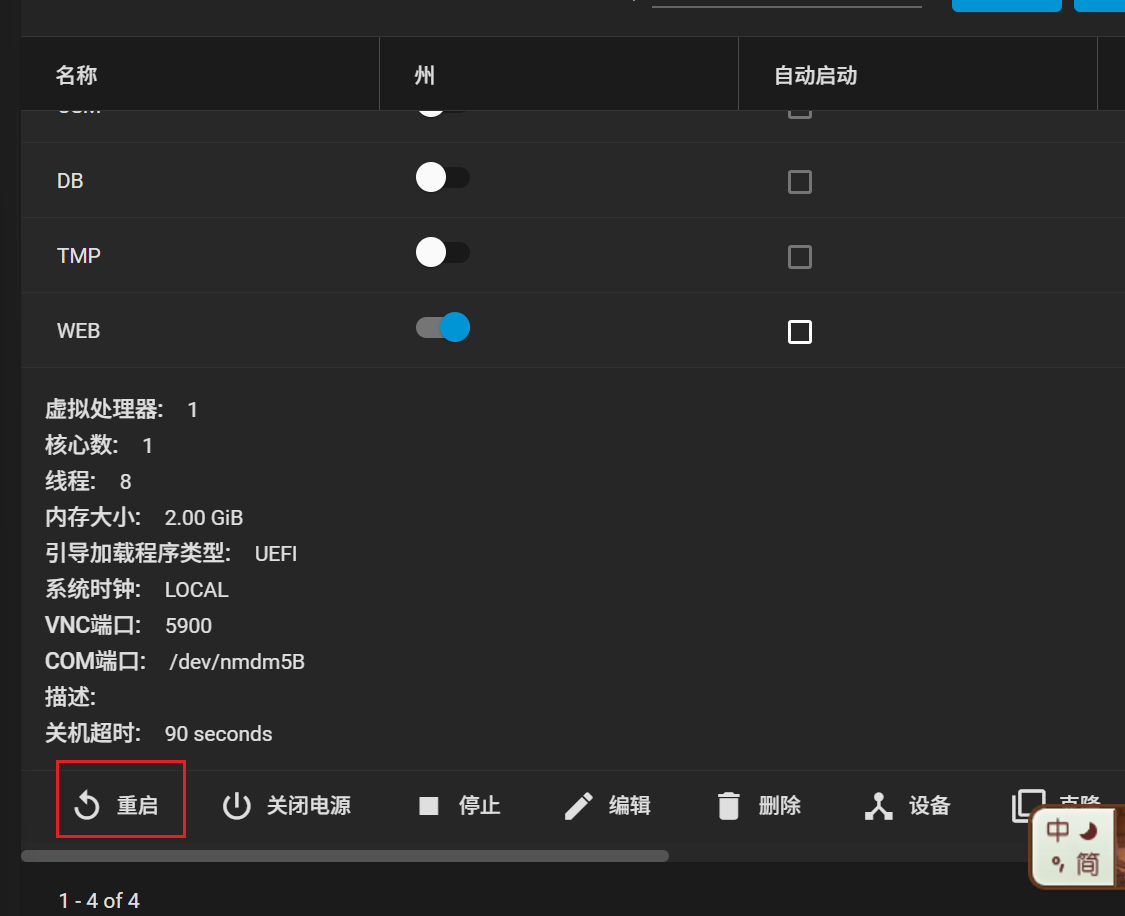Open 设备 via its device tree icon
Viewport: 1125px width, 916px height.
click(x=878, y=806)
